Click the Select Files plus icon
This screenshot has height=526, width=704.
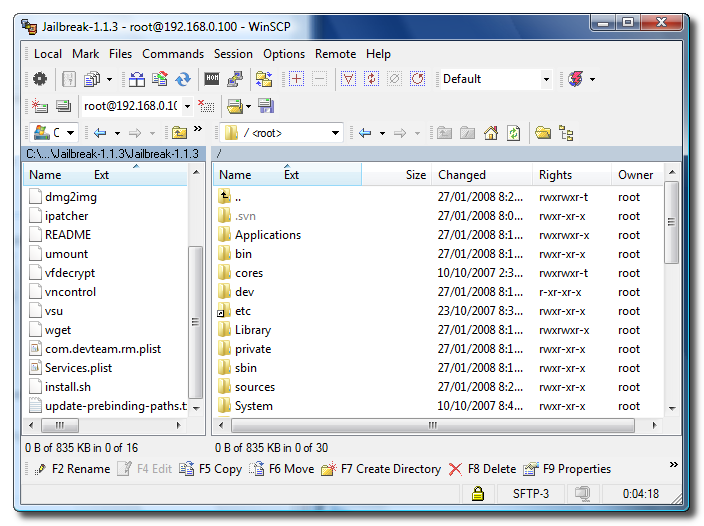[296, 79]
